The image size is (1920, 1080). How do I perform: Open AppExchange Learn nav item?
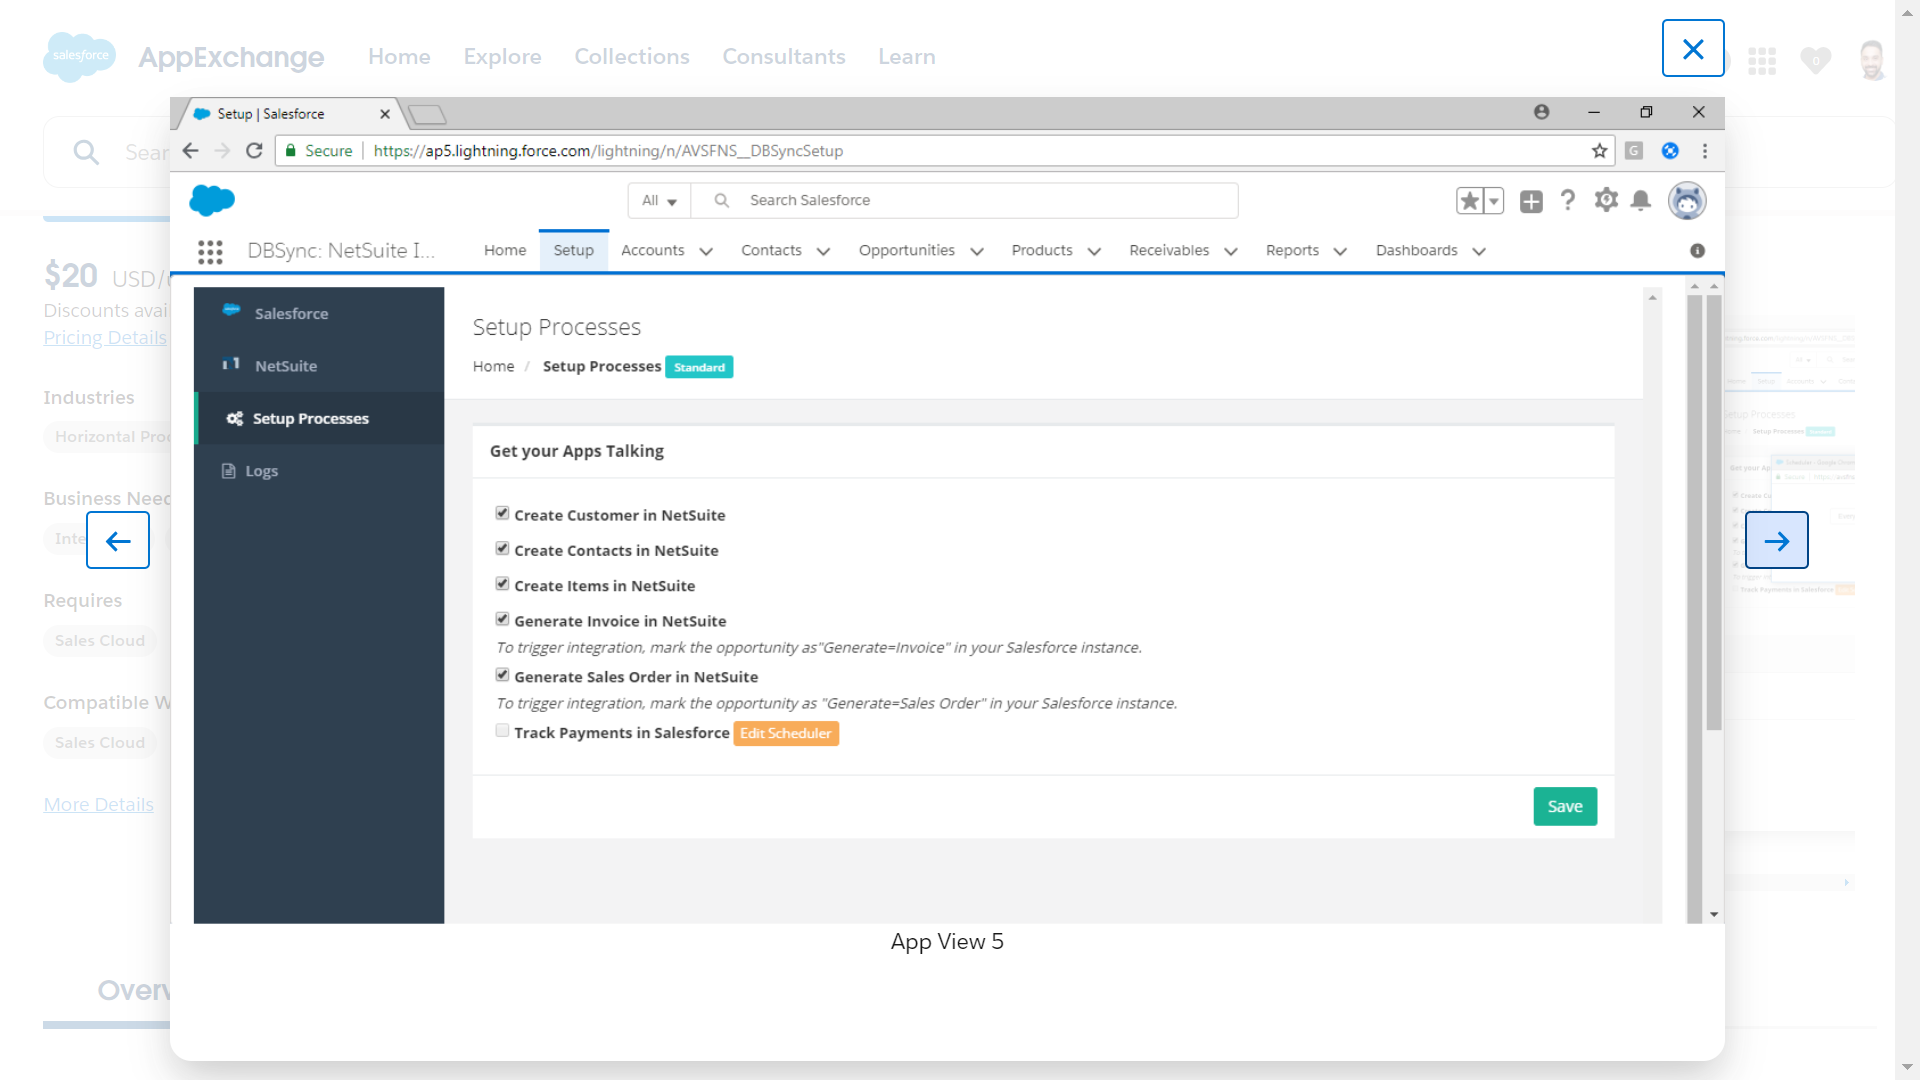click(907, 57)
